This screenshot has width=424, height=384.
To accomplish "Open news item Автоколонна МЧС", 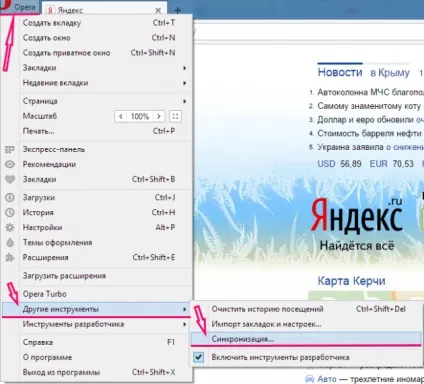I will (x=370, y=92).
